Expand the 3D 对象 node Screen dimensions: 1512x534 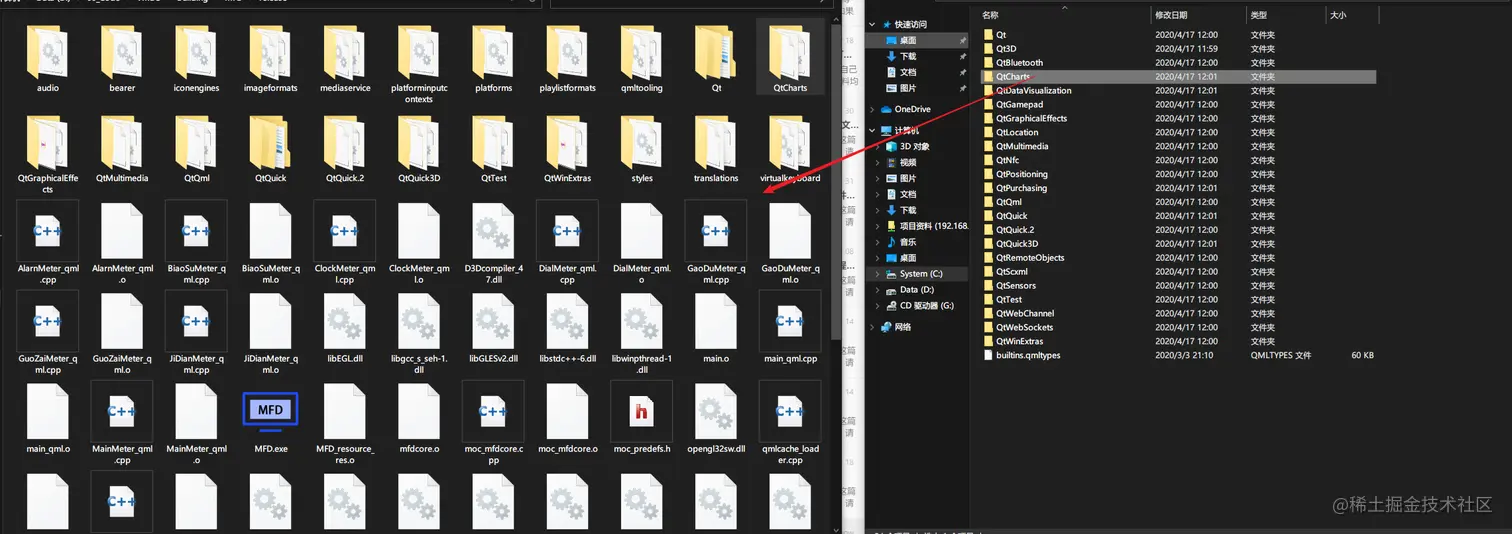879,146
